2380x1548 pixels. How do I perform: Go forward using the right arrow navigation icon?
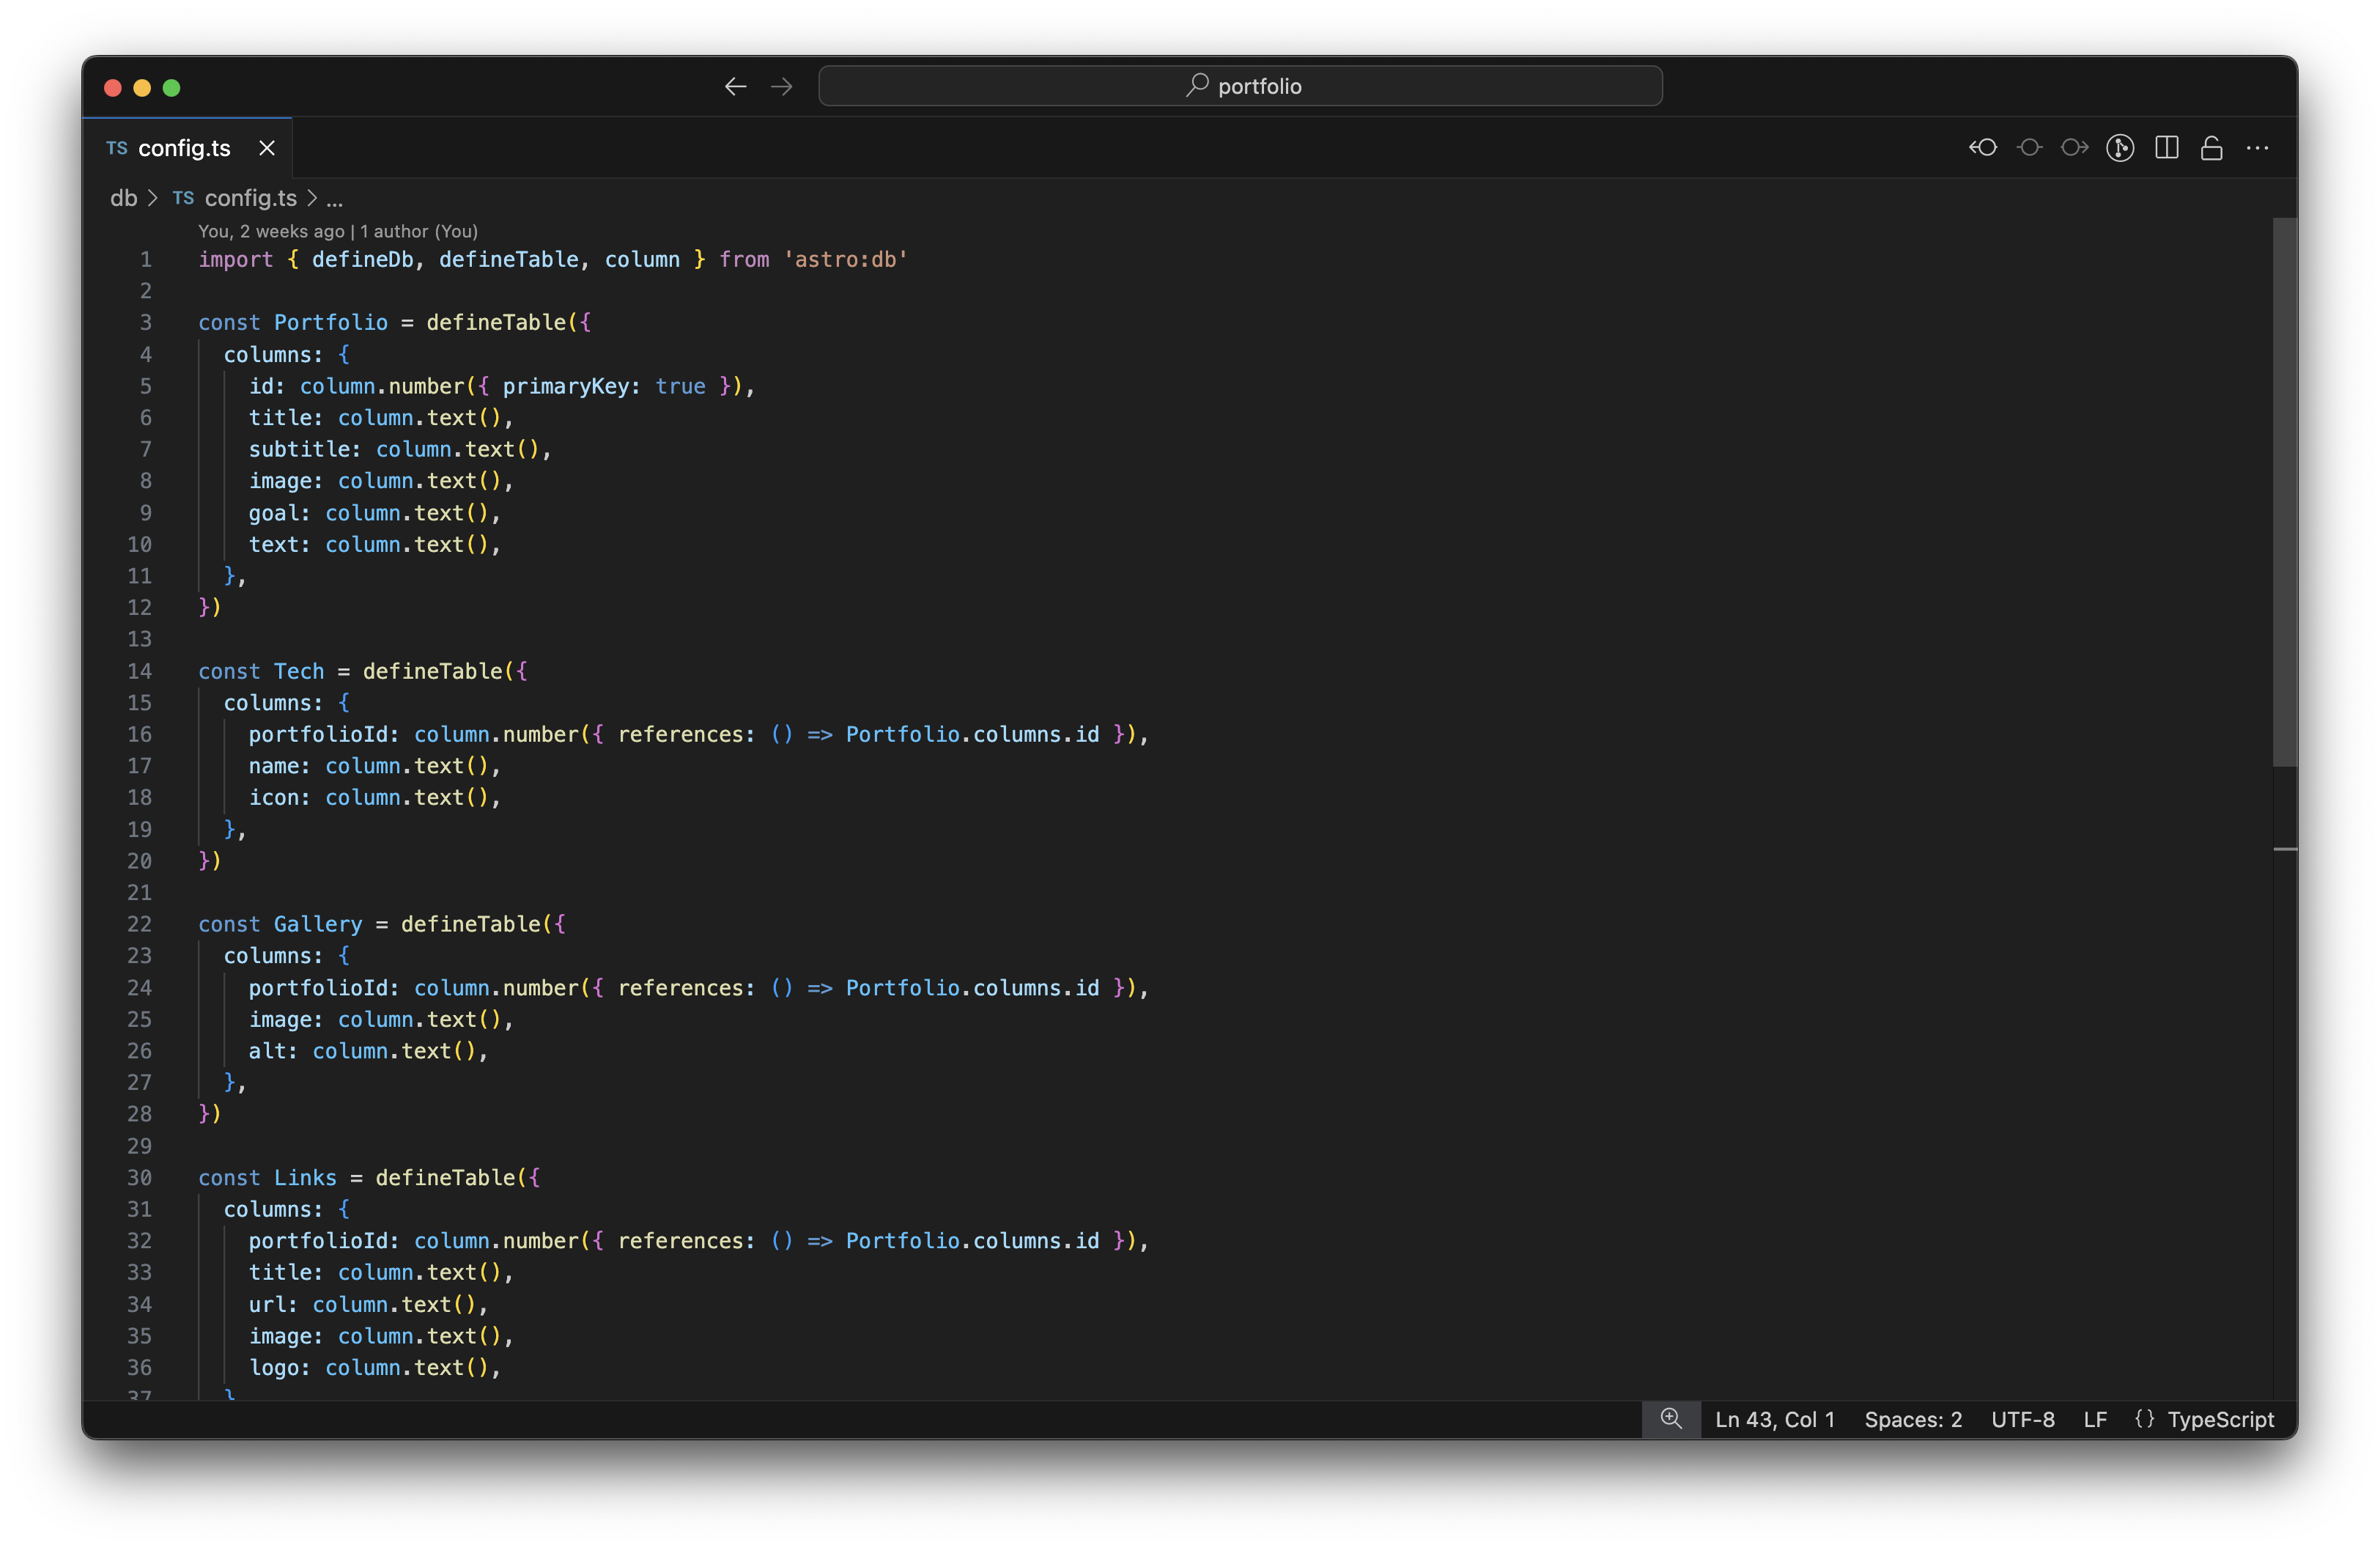point(781,86)
